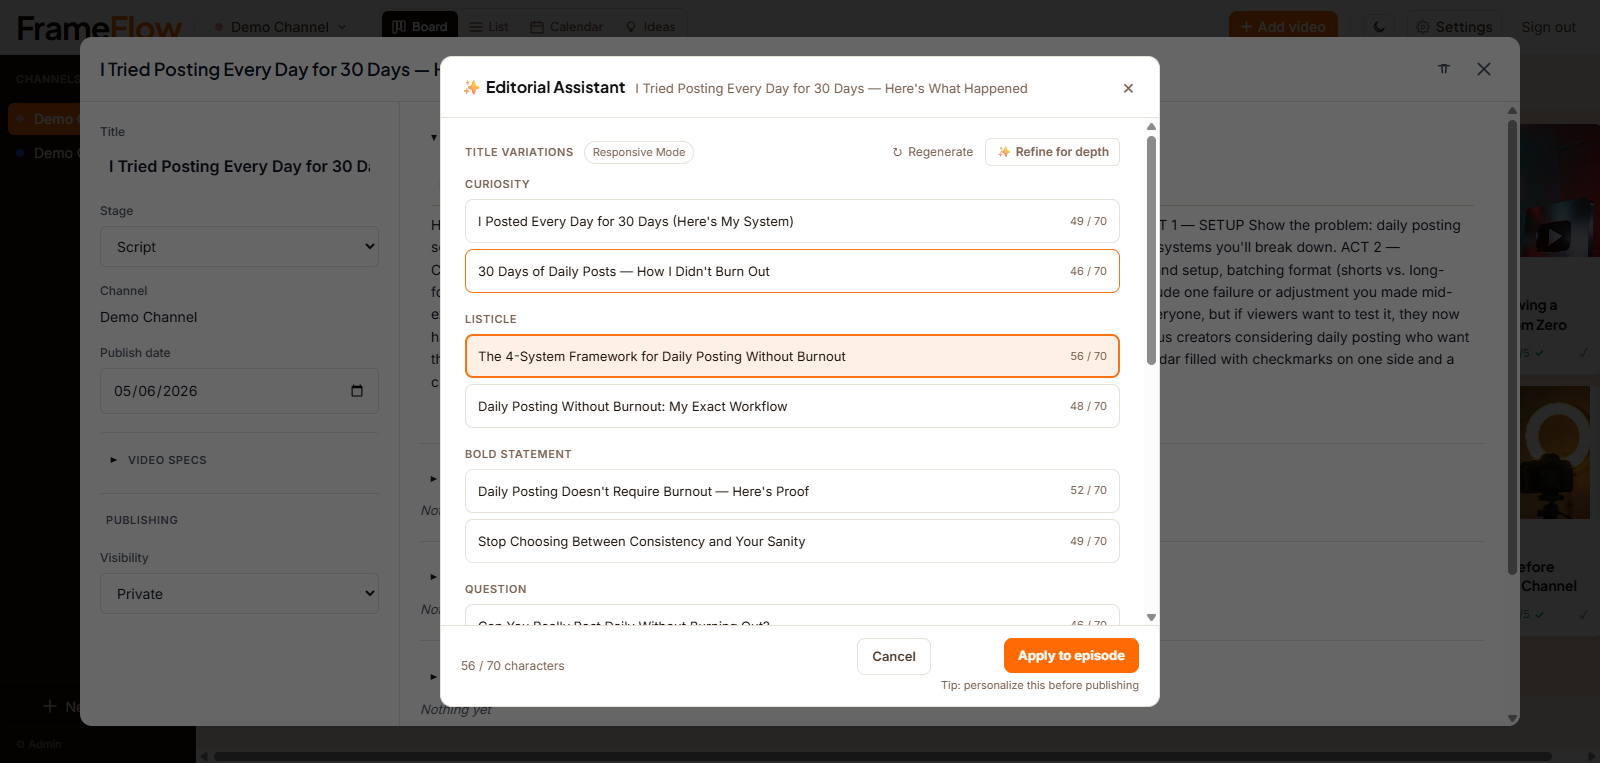Screen dimensions: 1600x763
Task: Click the FrameFlow logo
Action: [x=100, y=28]
